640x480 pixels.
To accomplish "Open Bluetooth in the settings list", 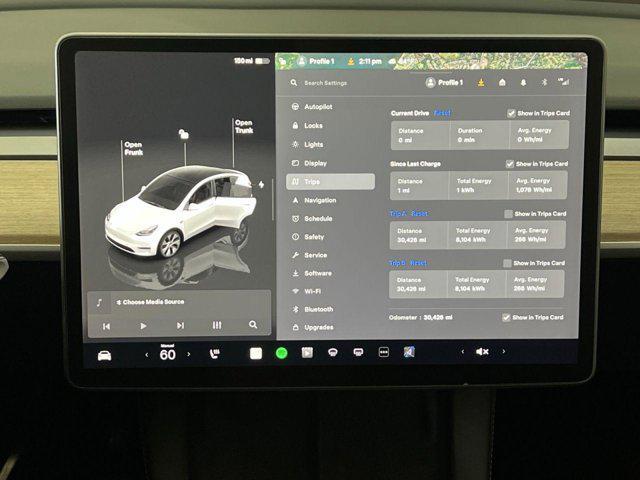I will click(x=313, y=309).
